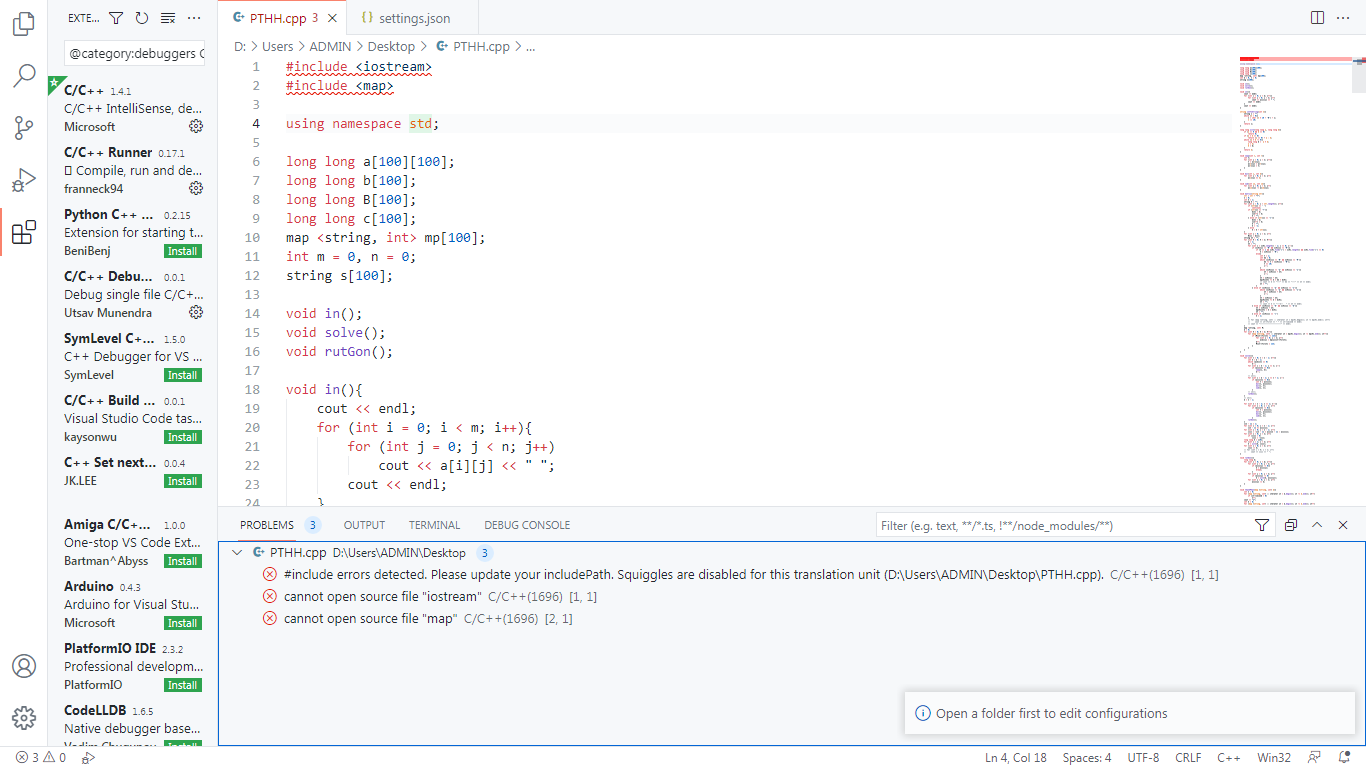
Task: Click the feedback icon in status bar
Action: [x=1315, y=758]
